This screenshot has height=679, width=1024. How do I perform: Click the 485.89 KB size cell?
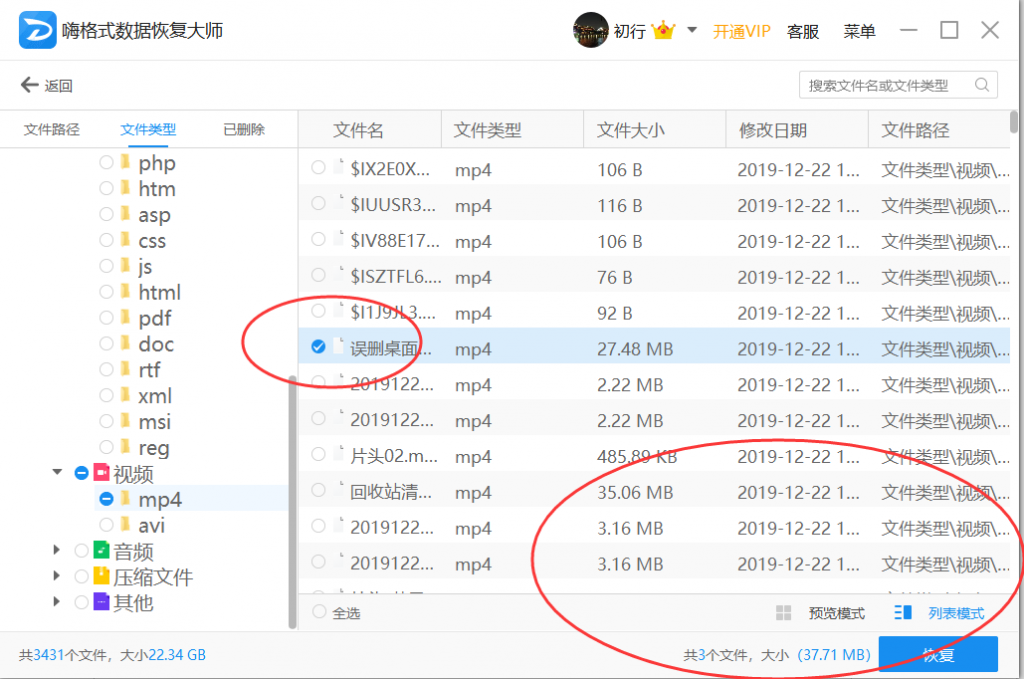(637, 456)
